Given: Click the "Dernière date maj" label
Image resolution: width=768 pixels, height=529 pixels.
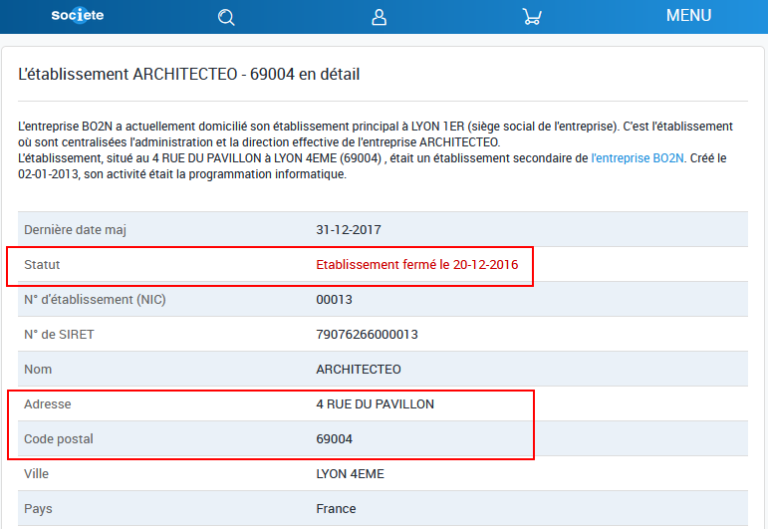Looking at the screenshot, I should 75,230.
